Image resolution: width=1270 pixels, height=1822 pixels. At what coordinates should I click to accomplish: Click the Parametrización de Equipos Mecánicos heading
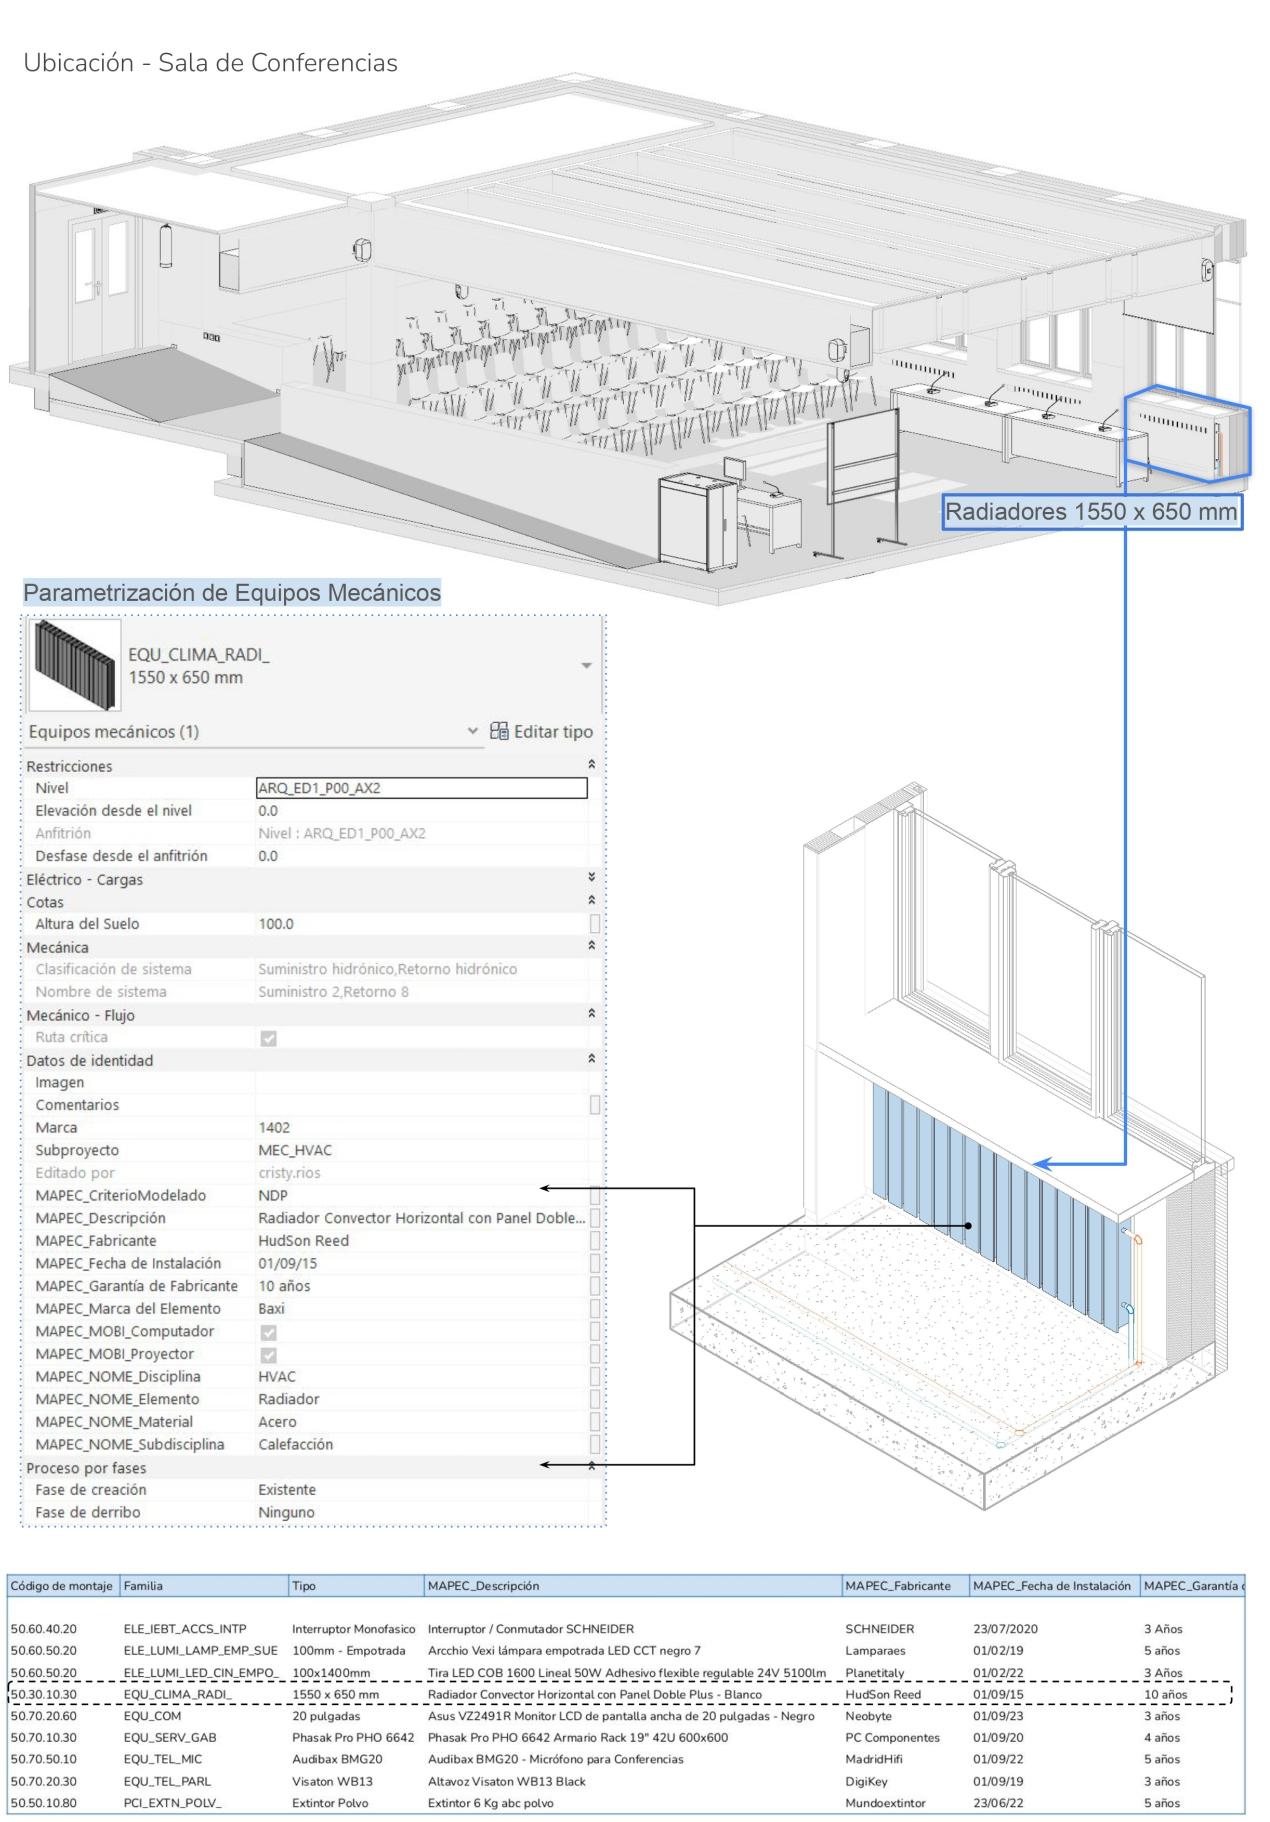232,593
